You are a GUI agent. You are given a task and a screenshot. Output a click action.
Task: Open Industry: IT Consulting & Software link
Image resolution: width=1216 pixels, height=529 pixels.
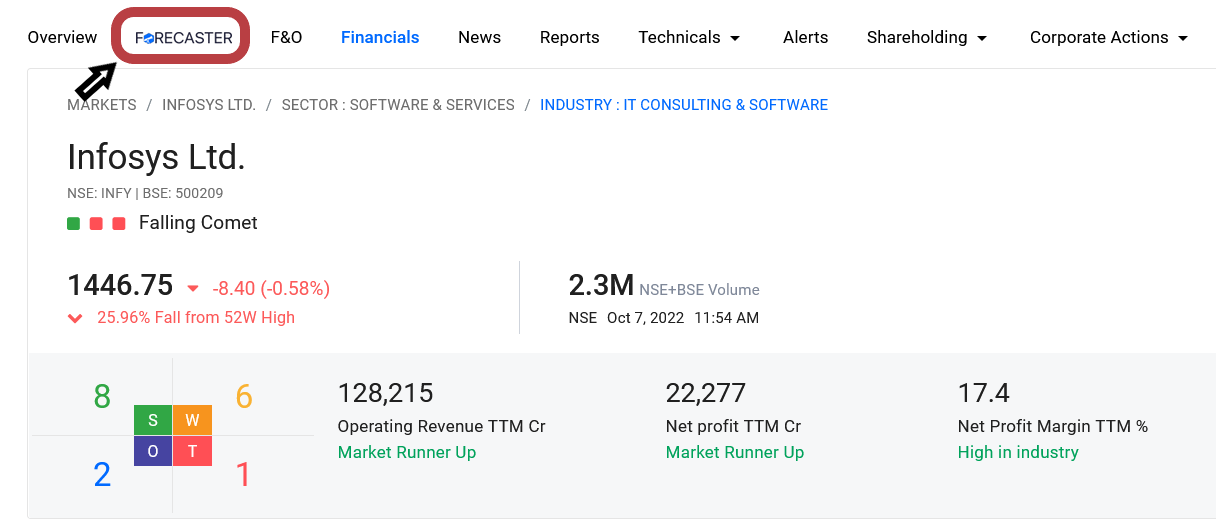pyautogui.click(x=684, y=105)
